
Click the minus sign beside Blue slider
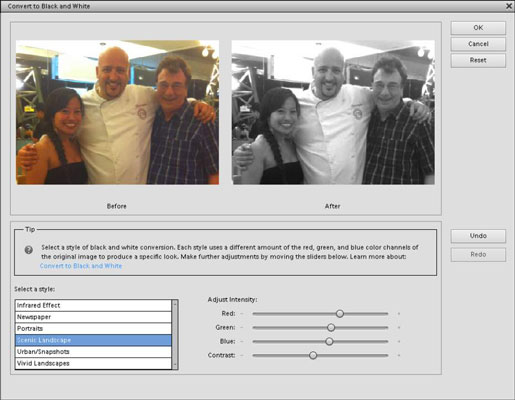pyautogui.click(x=242, y=342)
